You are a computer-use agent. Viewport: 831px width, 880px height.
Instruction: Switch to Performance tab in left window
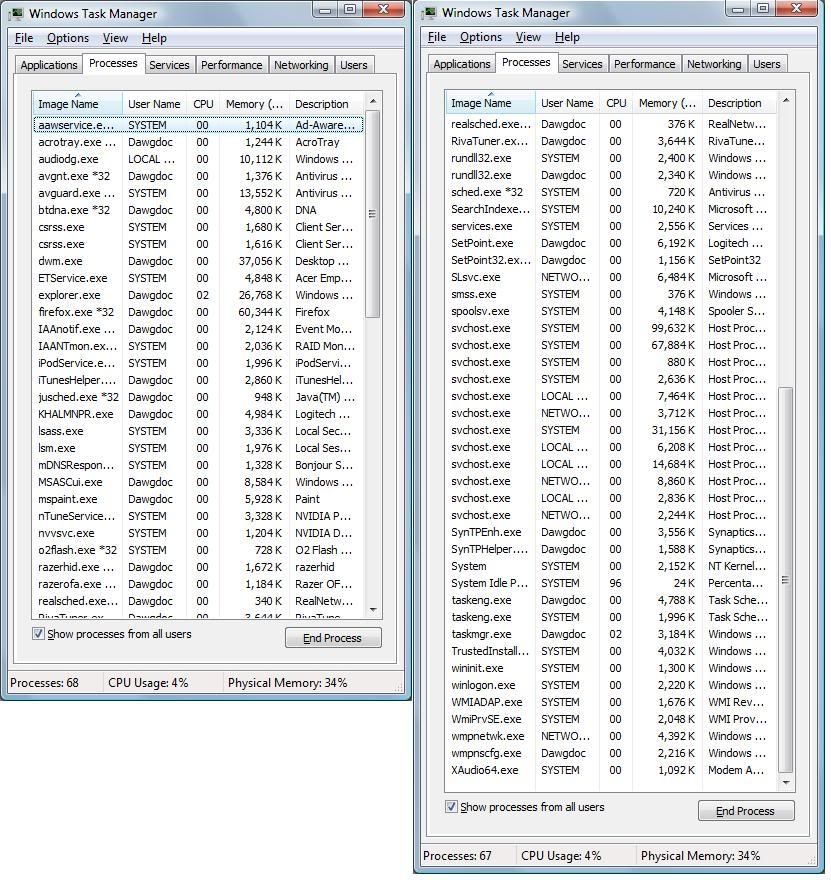click(x=231, y=65)
